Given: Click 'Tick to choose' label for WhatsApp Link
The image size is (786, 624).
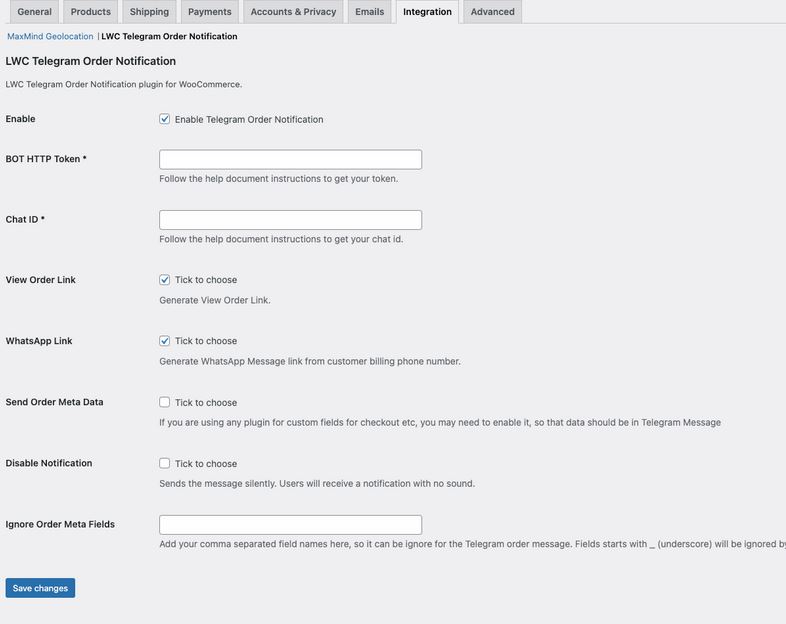Looking at the screenshot, I should pos(206,341).
